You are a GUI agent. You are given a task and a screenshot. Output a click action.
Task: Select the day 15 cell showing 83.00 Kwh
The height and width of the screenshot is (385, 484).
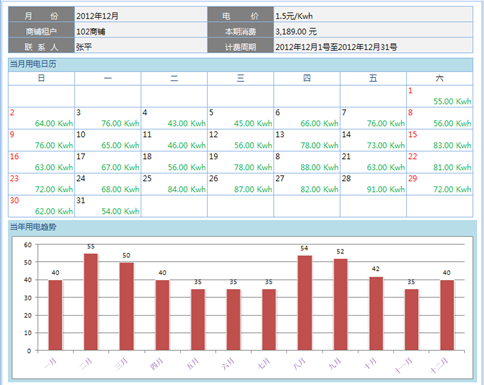439,140
